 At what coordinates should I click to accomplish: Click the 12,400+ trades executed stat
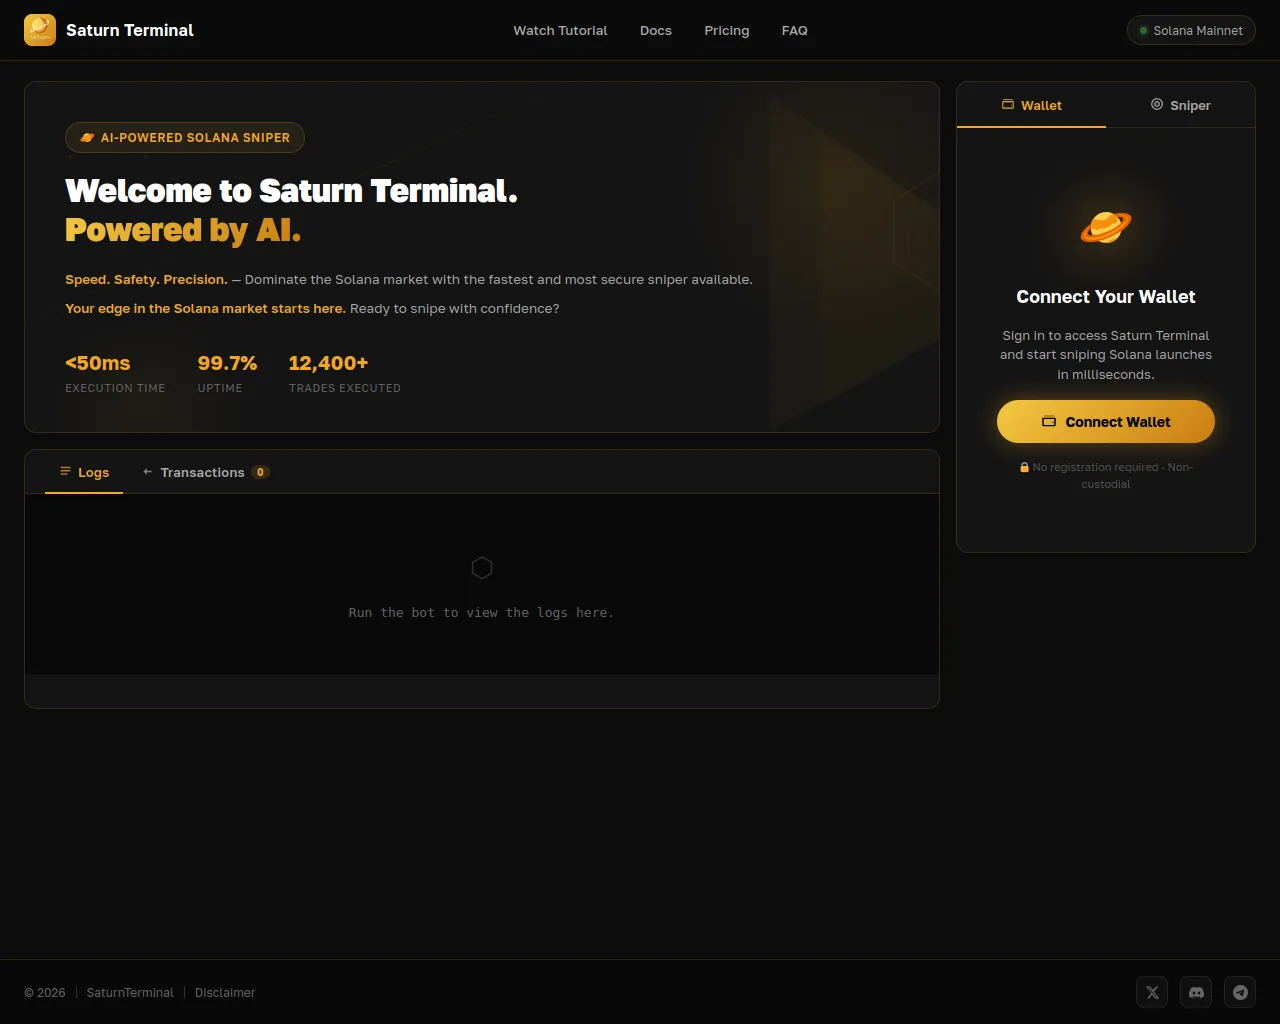[345, 373]
